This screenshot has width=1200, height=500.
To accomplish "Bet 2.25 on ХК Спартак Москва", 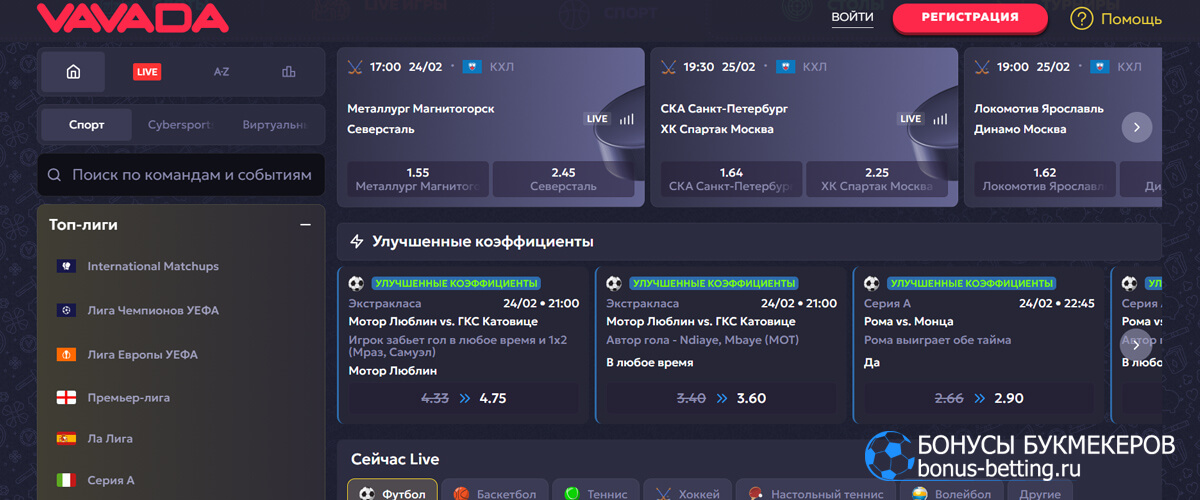I will 877,179.
